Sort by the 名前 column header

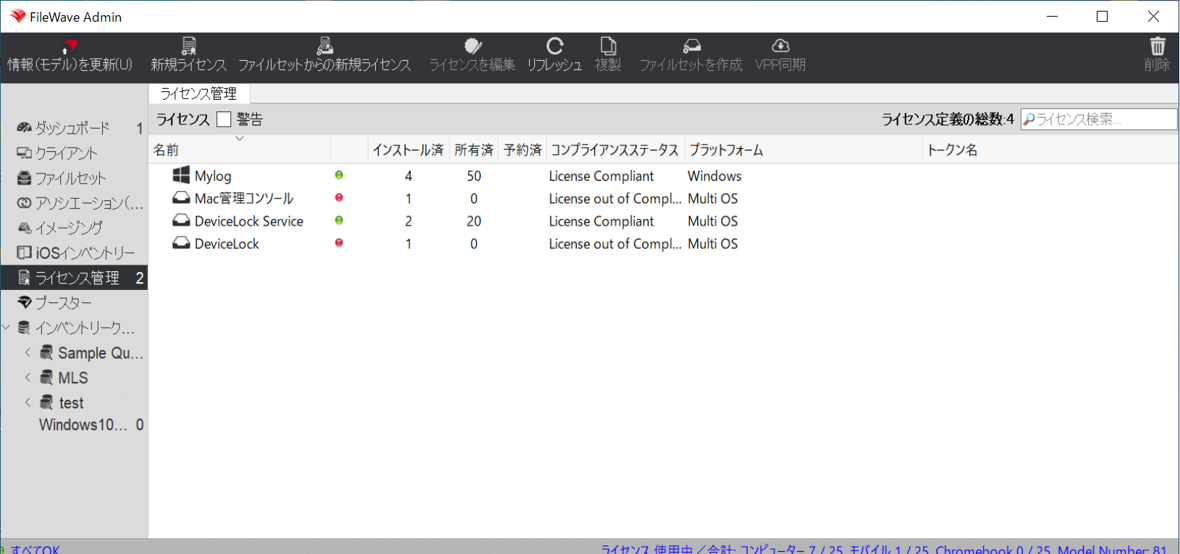point(240,151)
